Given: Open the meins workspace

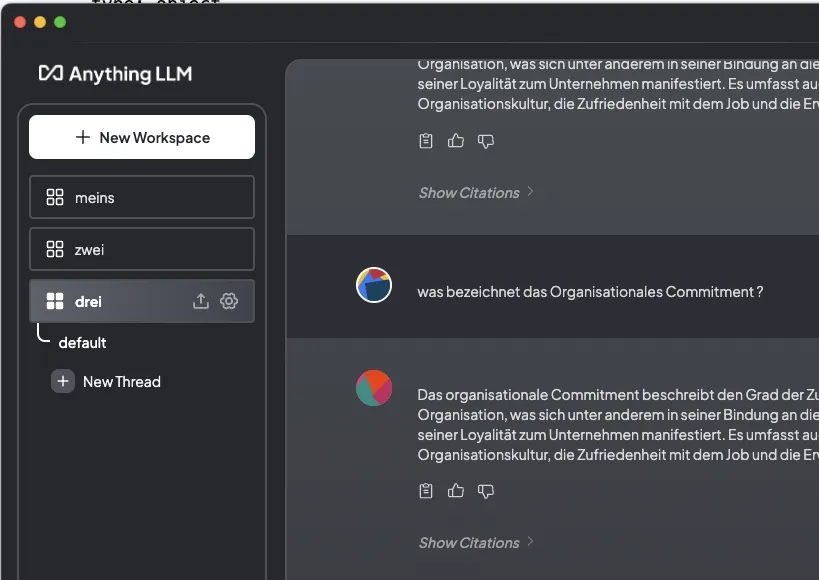Looking at the screenshot, I should click(142, 197).
